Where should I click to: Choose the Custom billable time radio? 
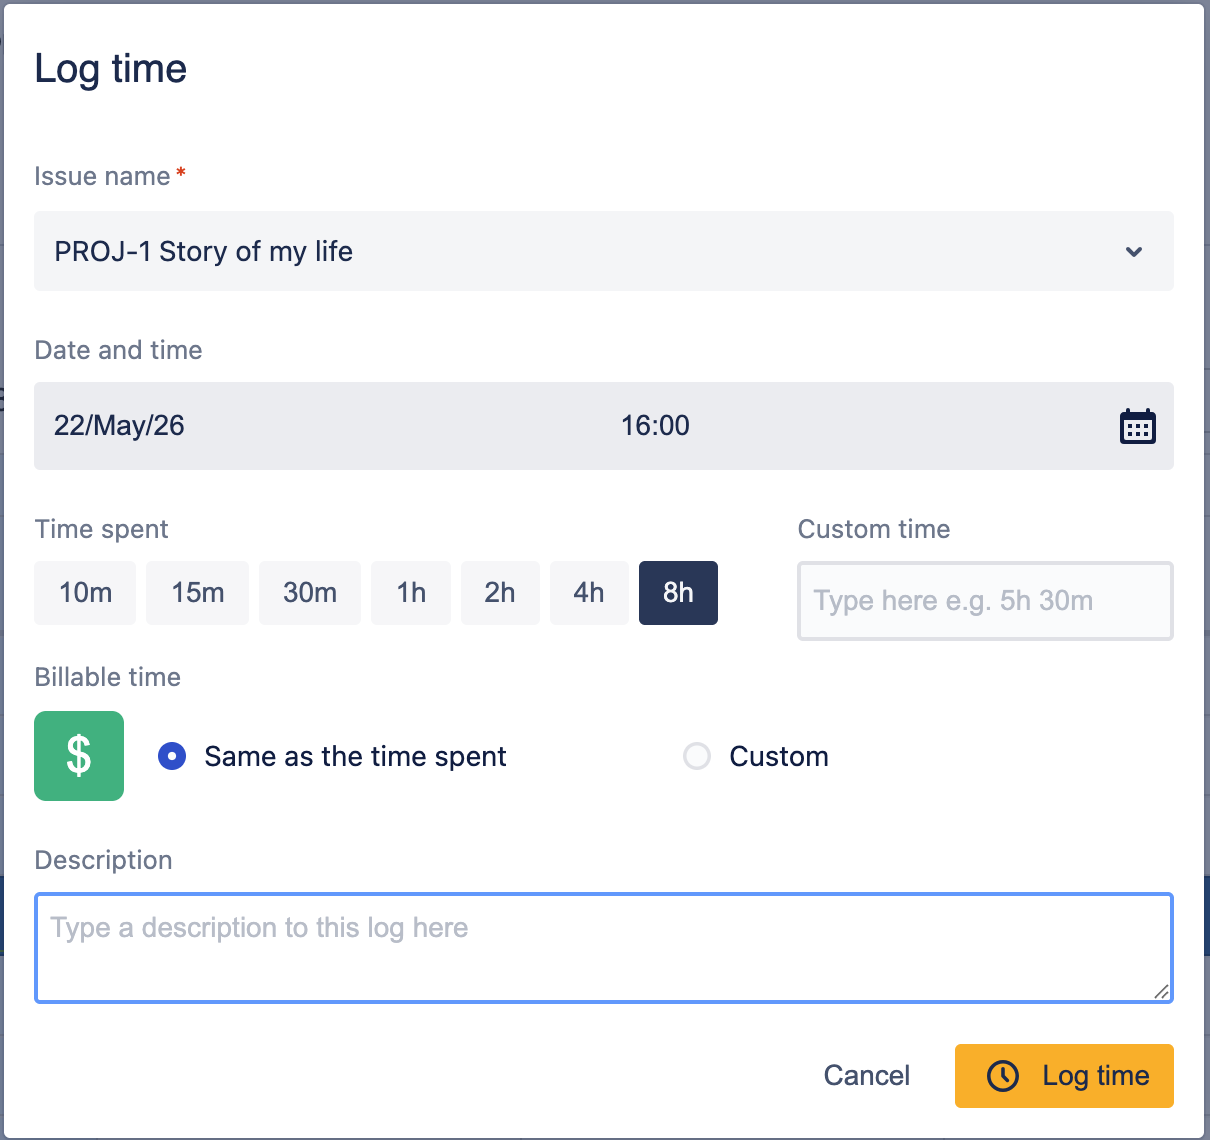coord(697,756)
